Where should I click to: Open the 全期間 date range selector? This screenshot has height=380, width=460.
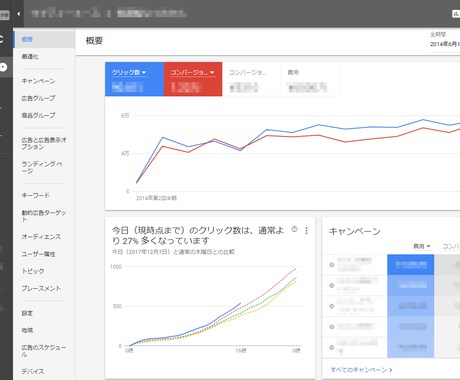[445, 39]
